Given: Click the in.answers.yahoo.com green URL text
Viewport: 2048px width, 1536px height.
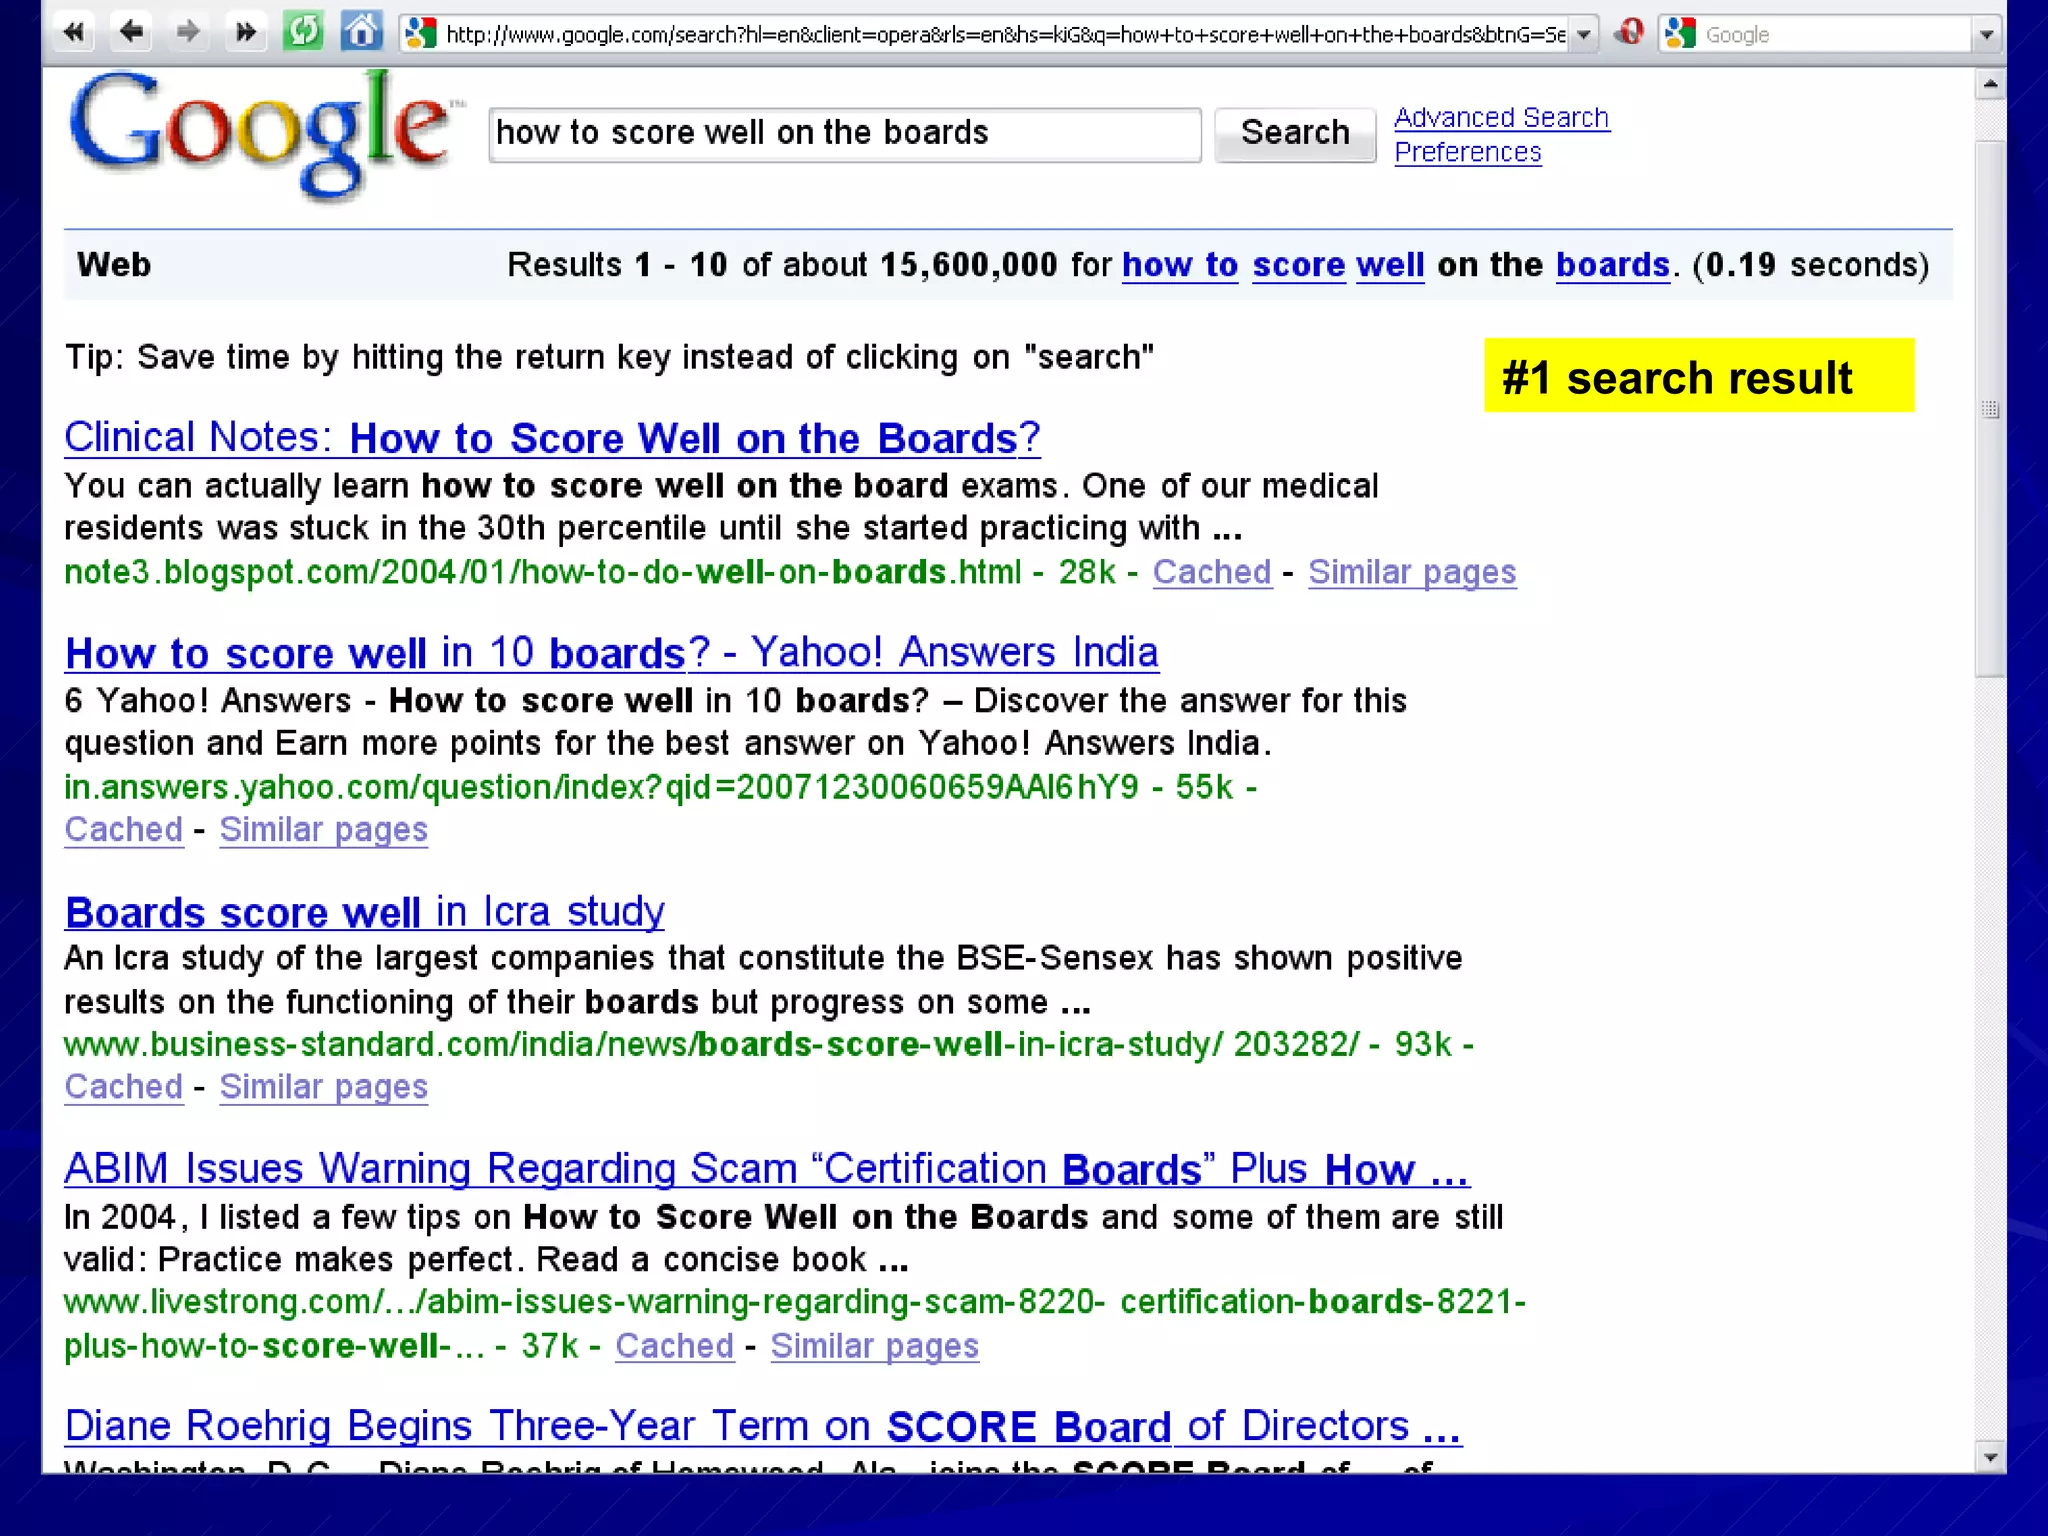Looking at the screenshot, I should pos(601,787).
